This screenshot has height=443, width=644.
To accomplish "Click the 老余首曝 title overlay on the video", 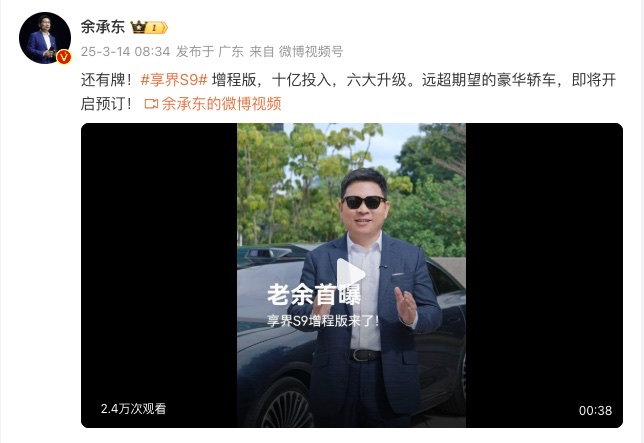I will (x=314, y=295).
